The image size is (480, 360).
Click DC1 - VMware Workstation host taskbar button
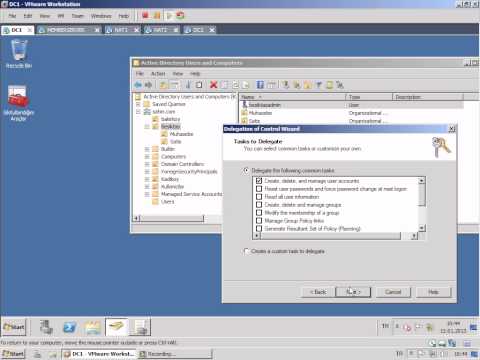coord(99,354)
